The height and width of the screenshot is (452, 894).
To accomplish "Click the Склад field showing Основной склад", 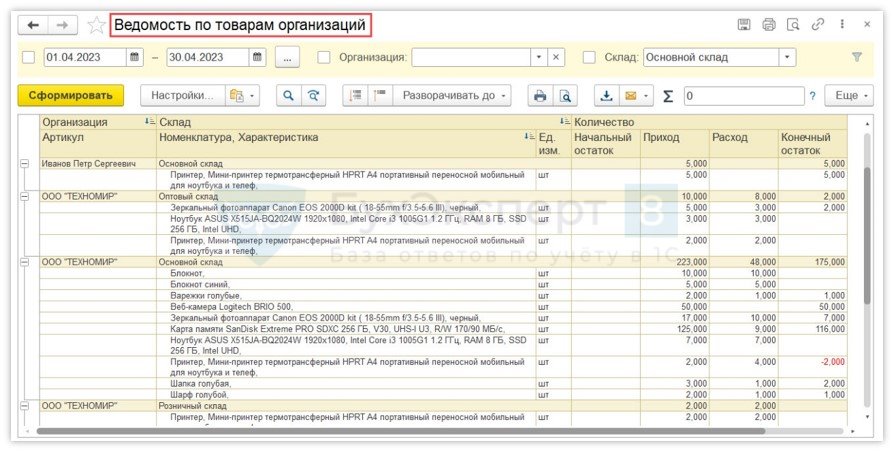I will pos(711,57).
